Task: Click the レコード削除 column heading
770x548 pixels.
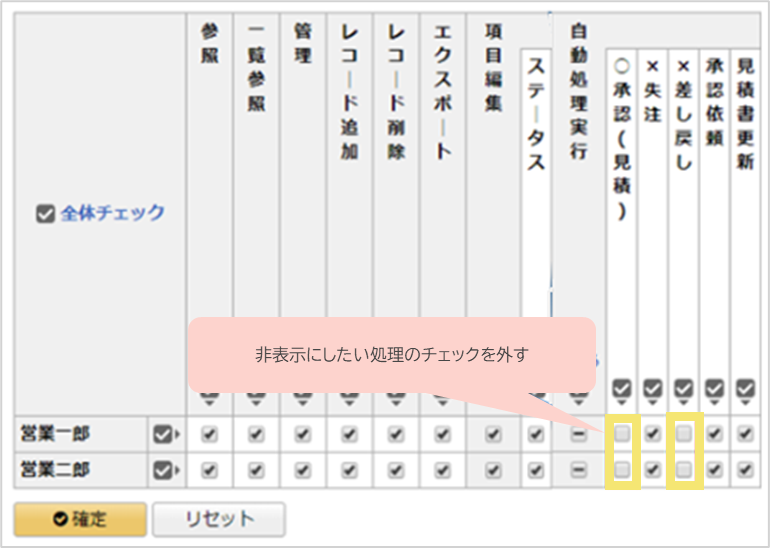Action: (396, 92)
